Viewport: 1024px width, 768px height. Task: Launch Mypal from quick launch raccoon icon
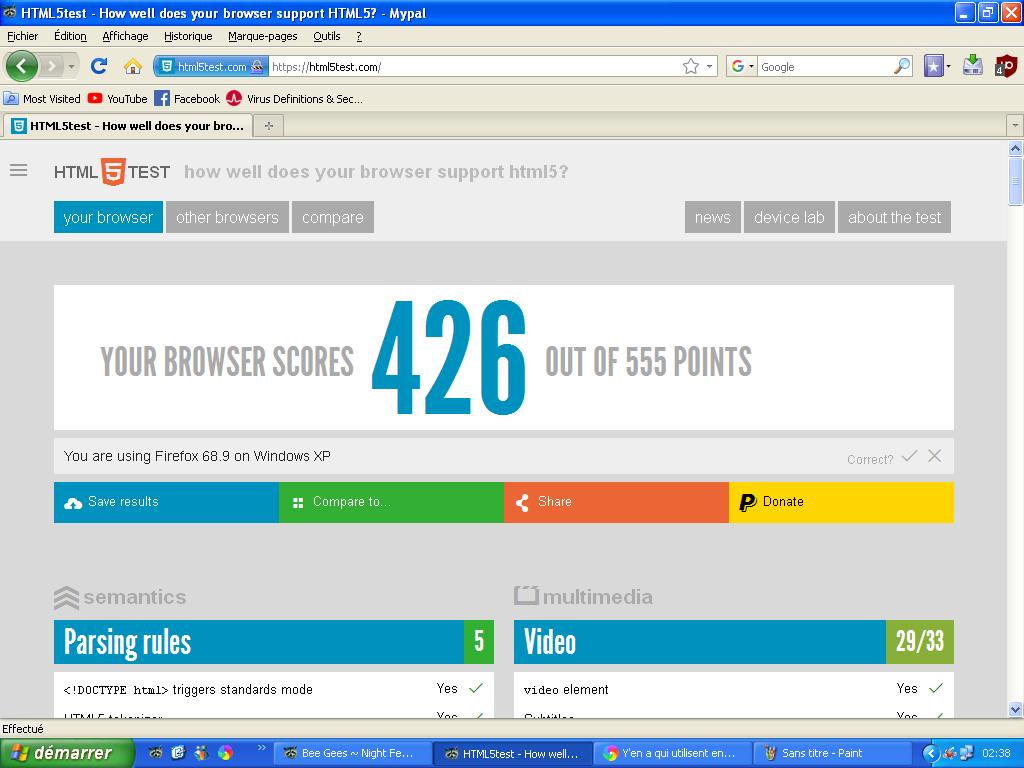(155, 753)
